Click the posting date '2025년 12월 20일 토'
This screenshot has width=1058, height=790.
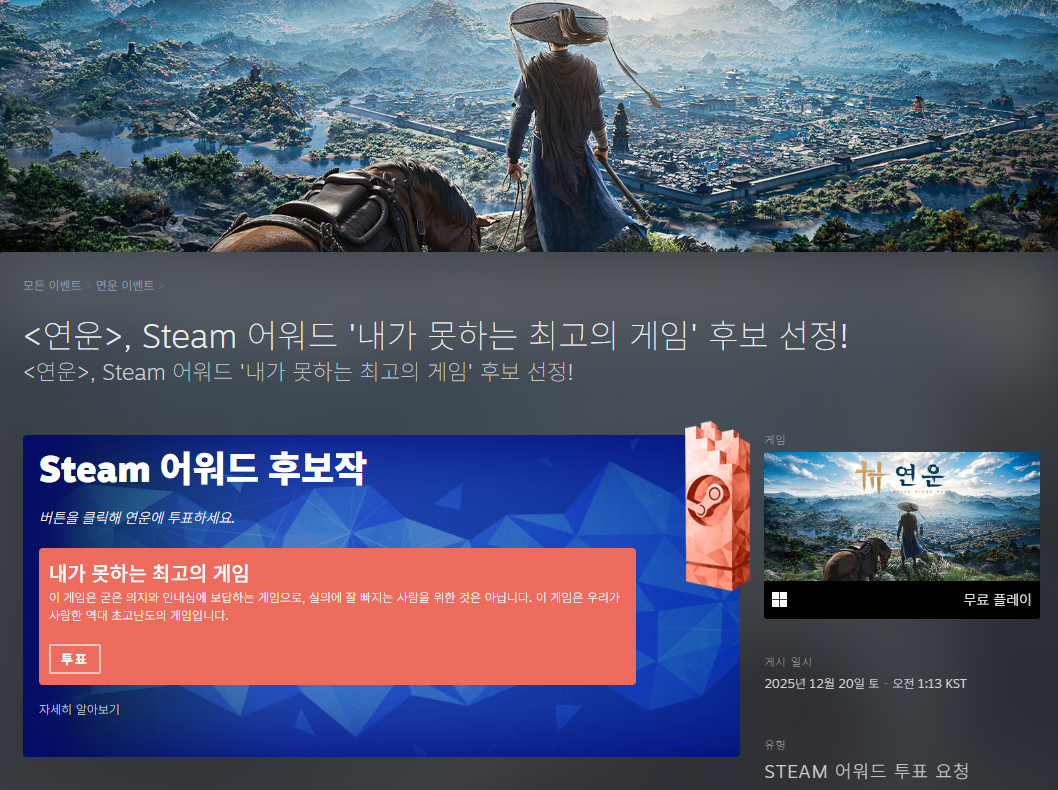click(821, 683)
